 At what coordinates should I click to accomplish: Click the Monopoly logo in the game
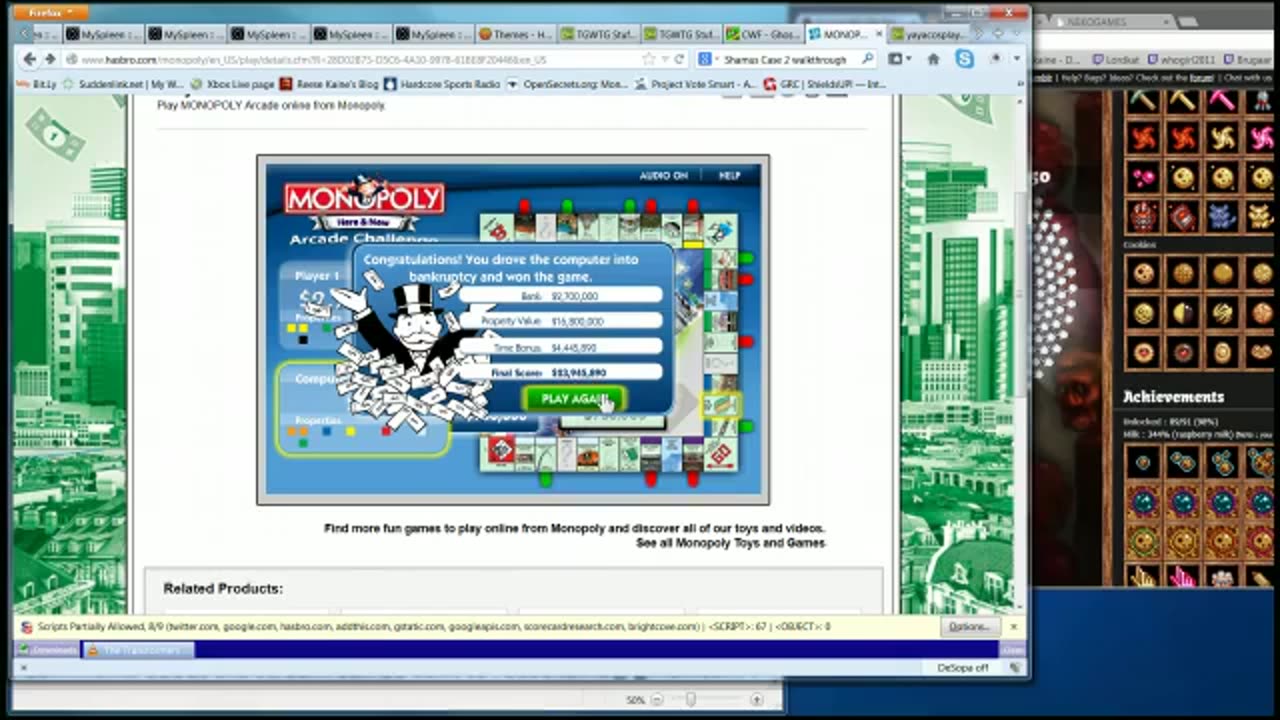click(364, 200)
